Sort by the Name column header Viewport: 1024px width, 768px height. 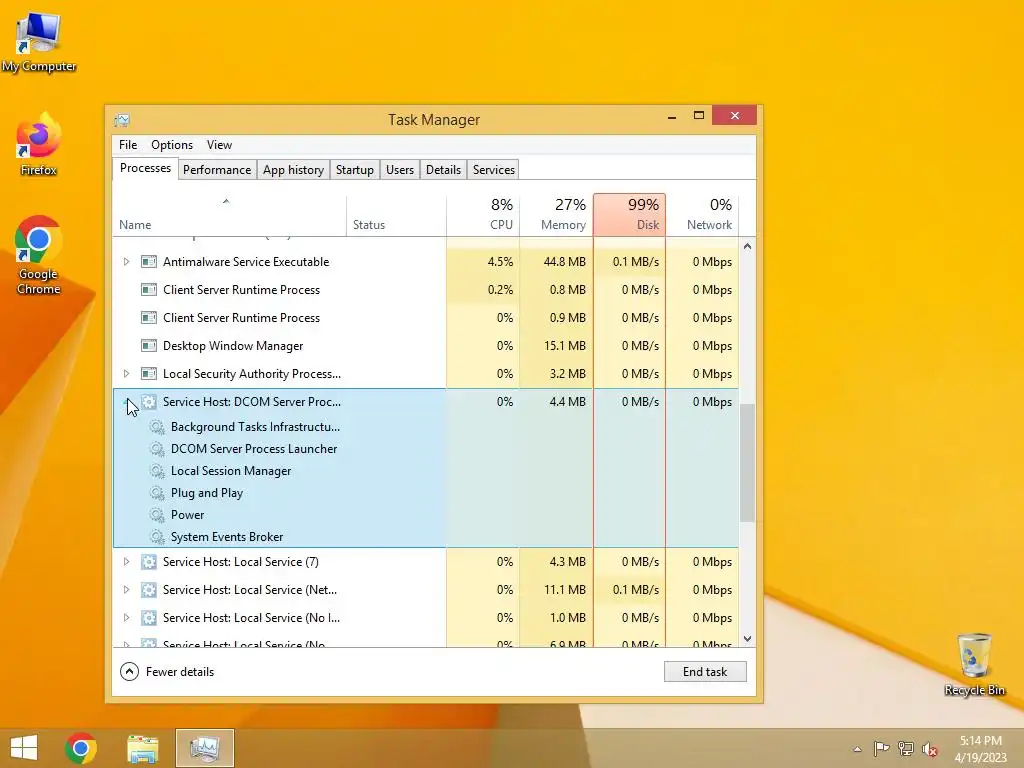[x=229, y=215]
